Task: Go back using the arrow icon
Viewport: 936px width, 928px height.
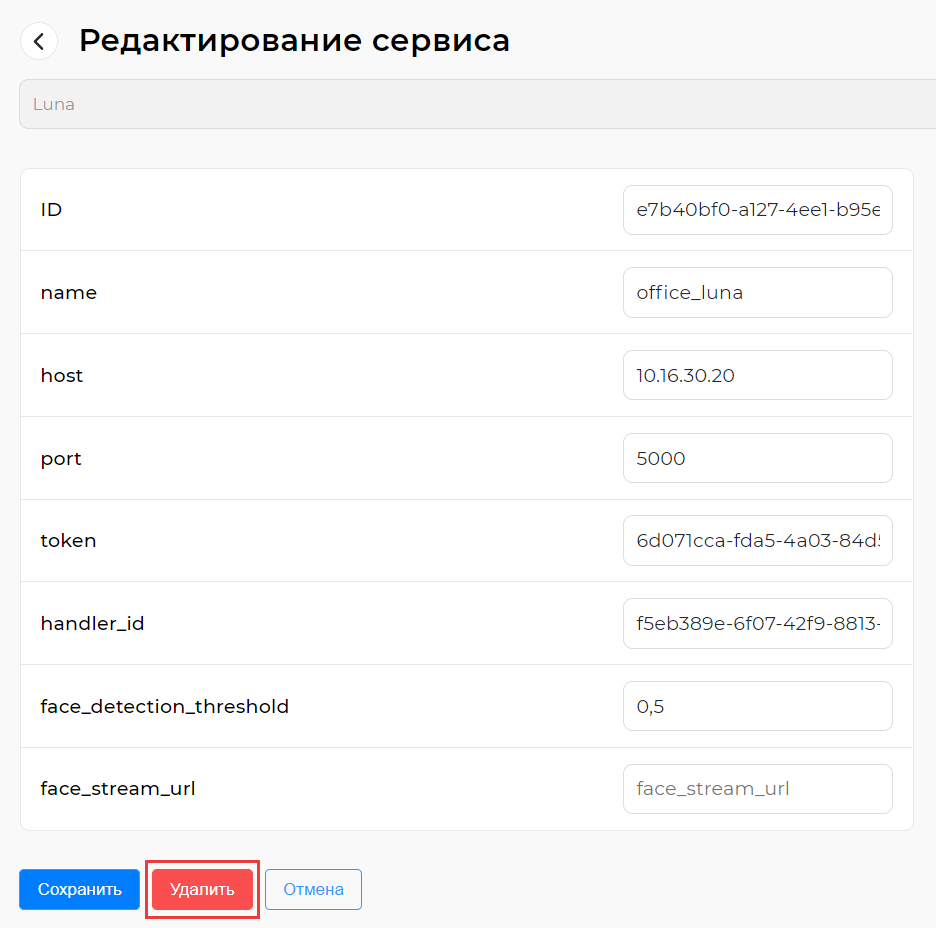Action: pyautogui.click(x=39, y=41)
